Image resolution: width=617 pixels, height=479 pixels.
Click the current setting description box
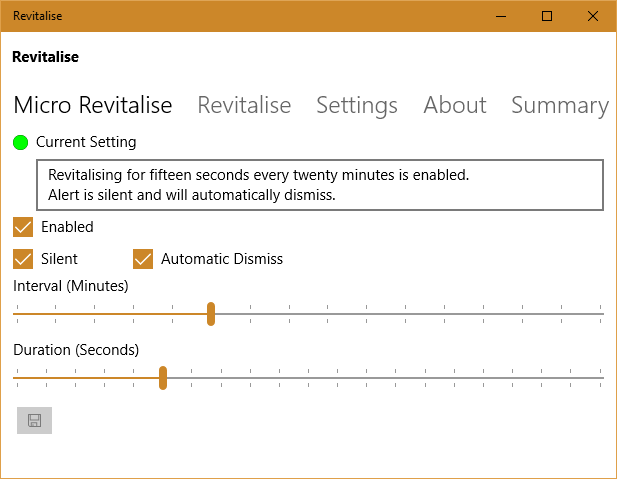pos(320,185)
